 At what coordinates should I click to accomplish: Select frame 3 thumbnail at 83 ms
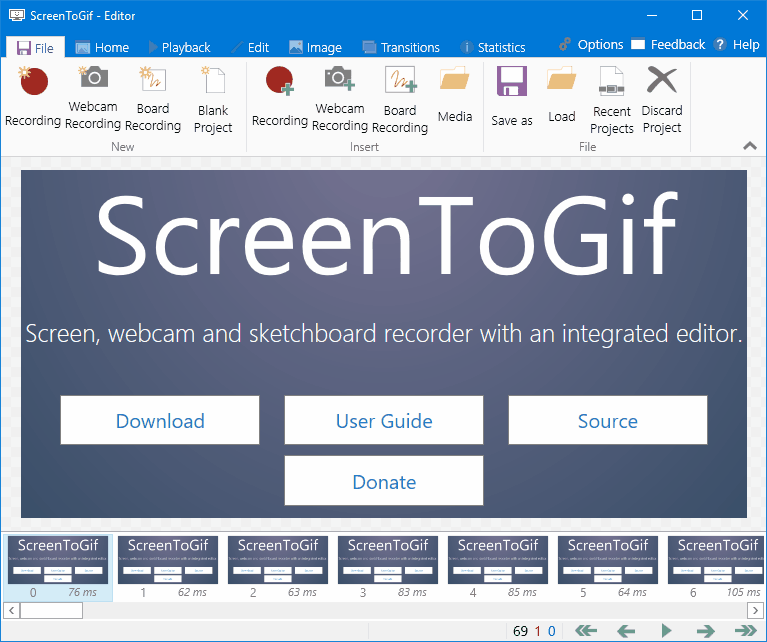click(388, 568)
